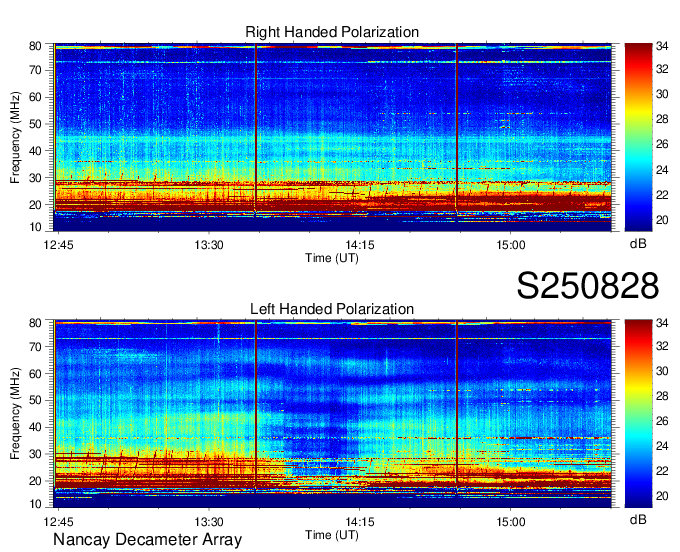Click the 15:00 tick label on bottom plot
680x552 pixels.
pyautogui.click(x=510, y=522)
